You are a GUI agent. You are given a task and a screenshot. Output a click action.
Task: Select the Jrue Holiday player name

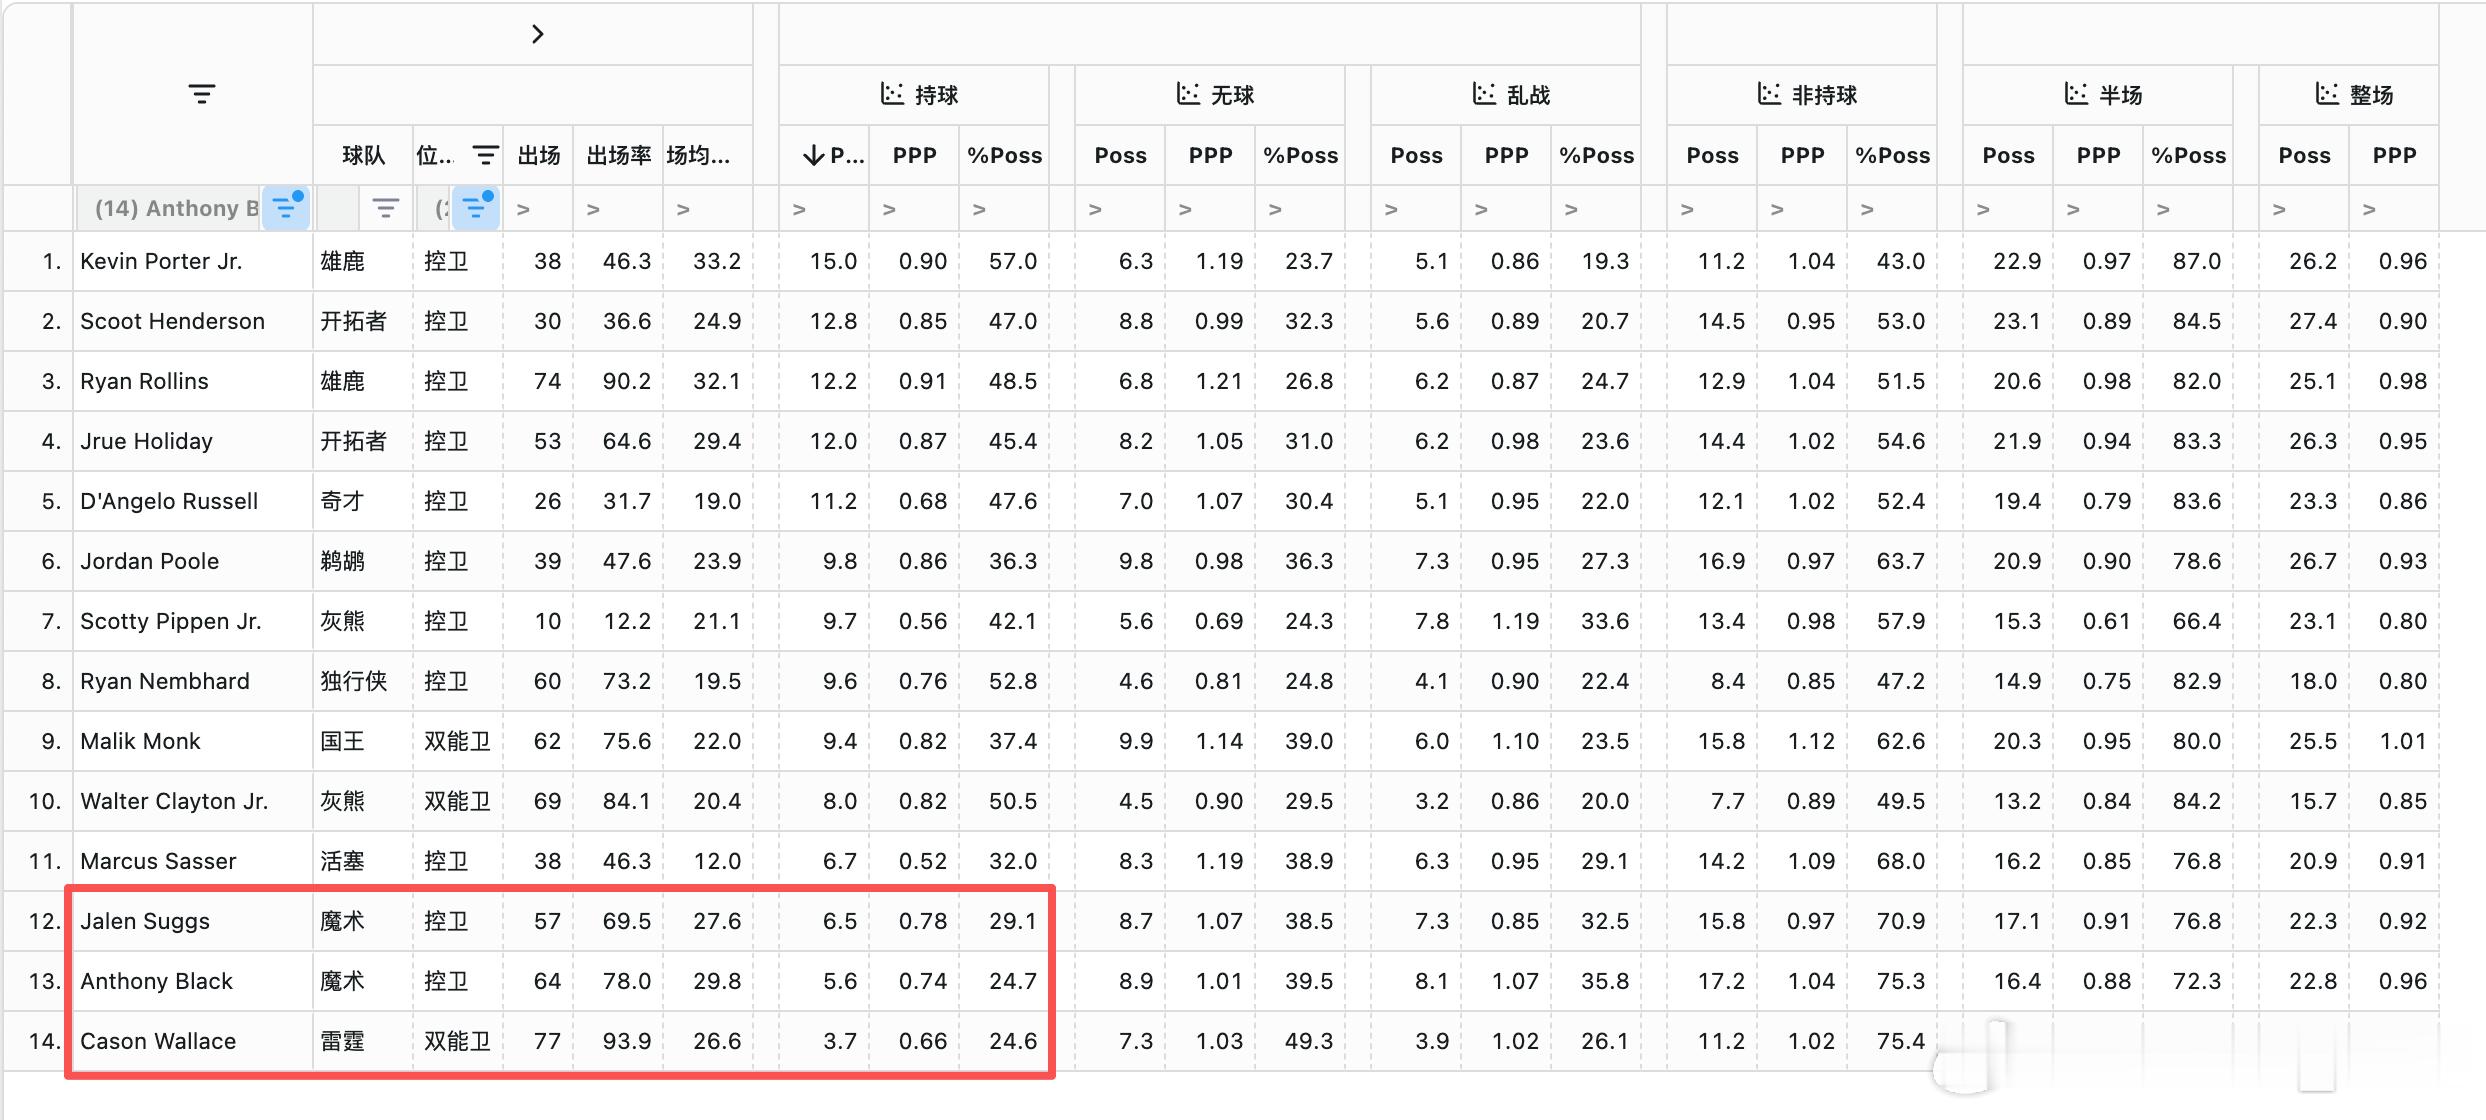pos(147,441)
